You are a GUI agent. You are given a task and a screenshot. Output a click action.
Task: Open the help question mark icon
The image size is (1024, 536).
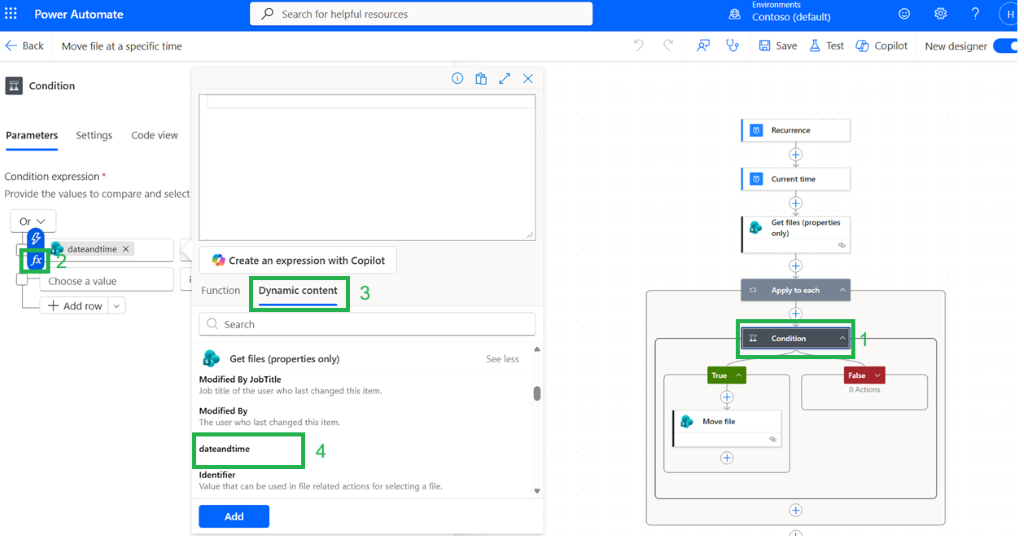click(x=975, y=14)
